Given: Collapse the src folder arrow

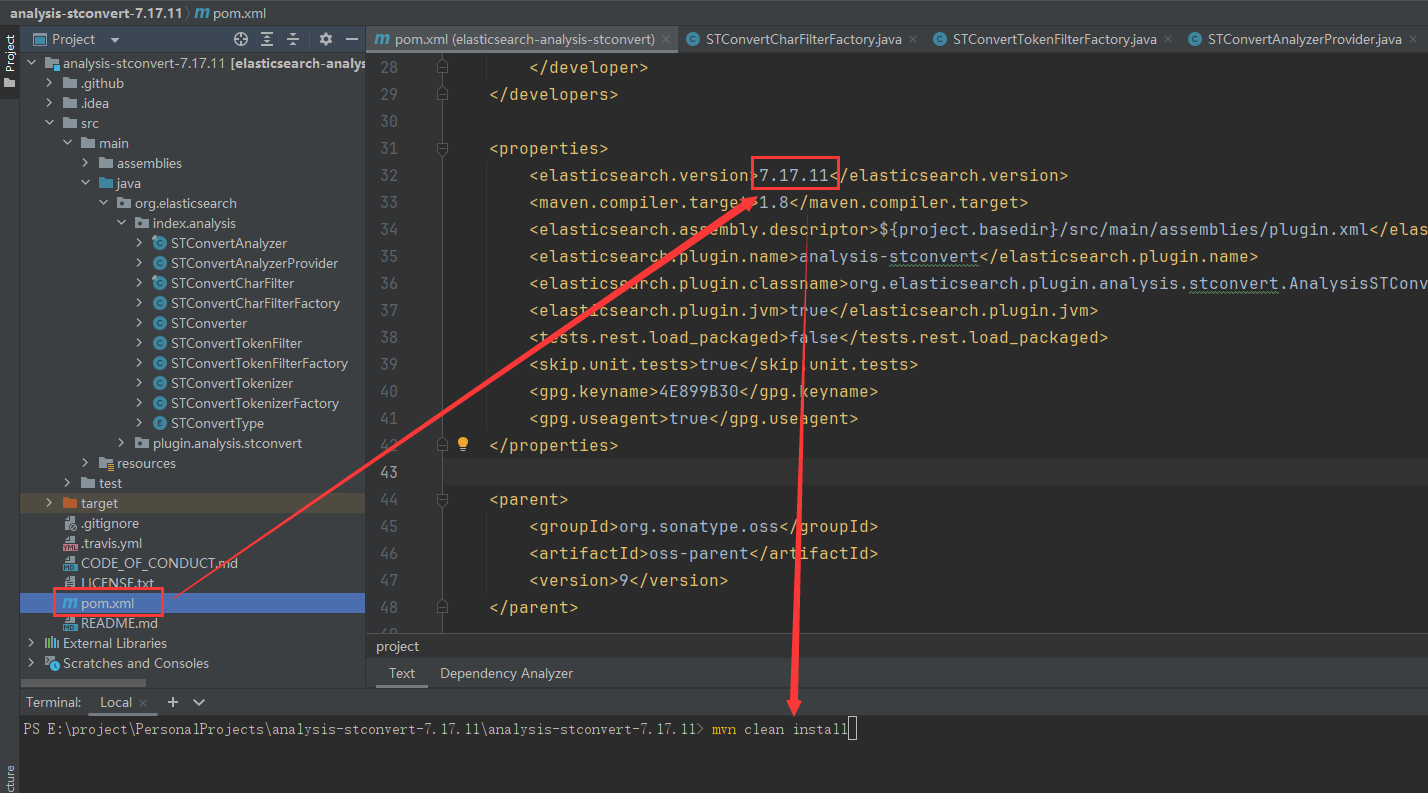Looking at the screenshot, I should tap(49, 123).
